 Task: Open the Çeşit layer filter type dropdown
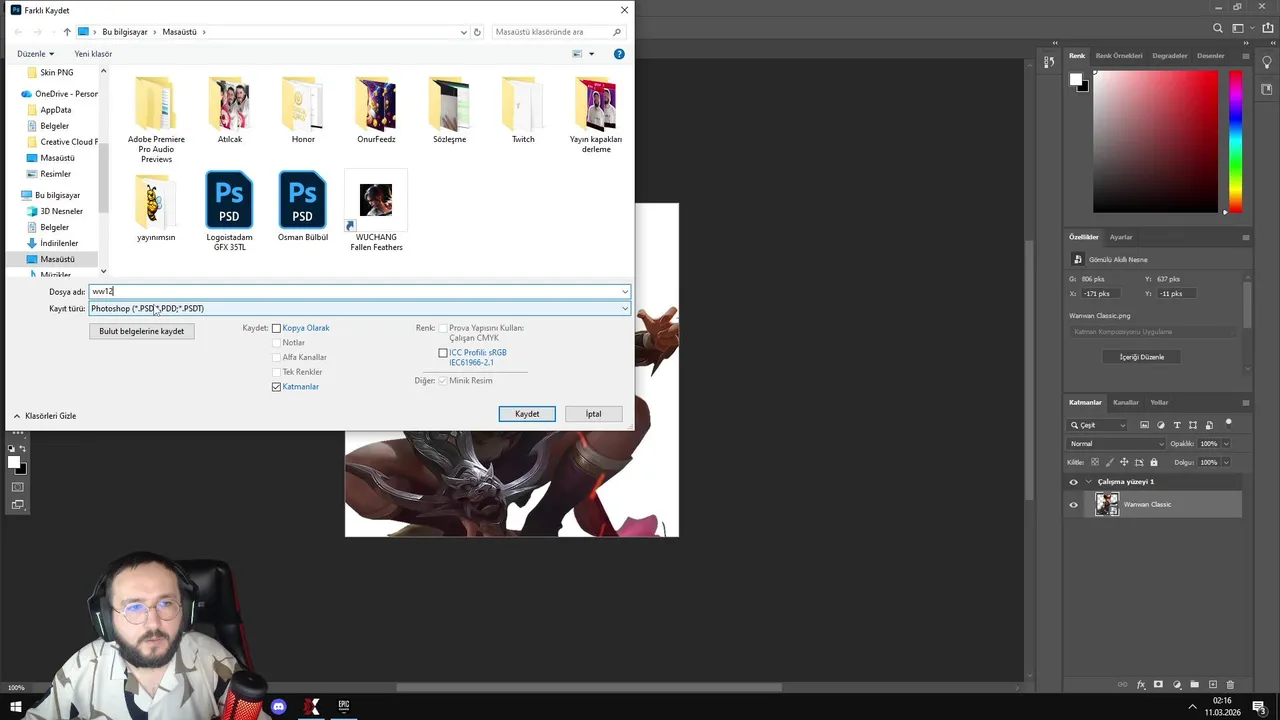click(1098, 425)
